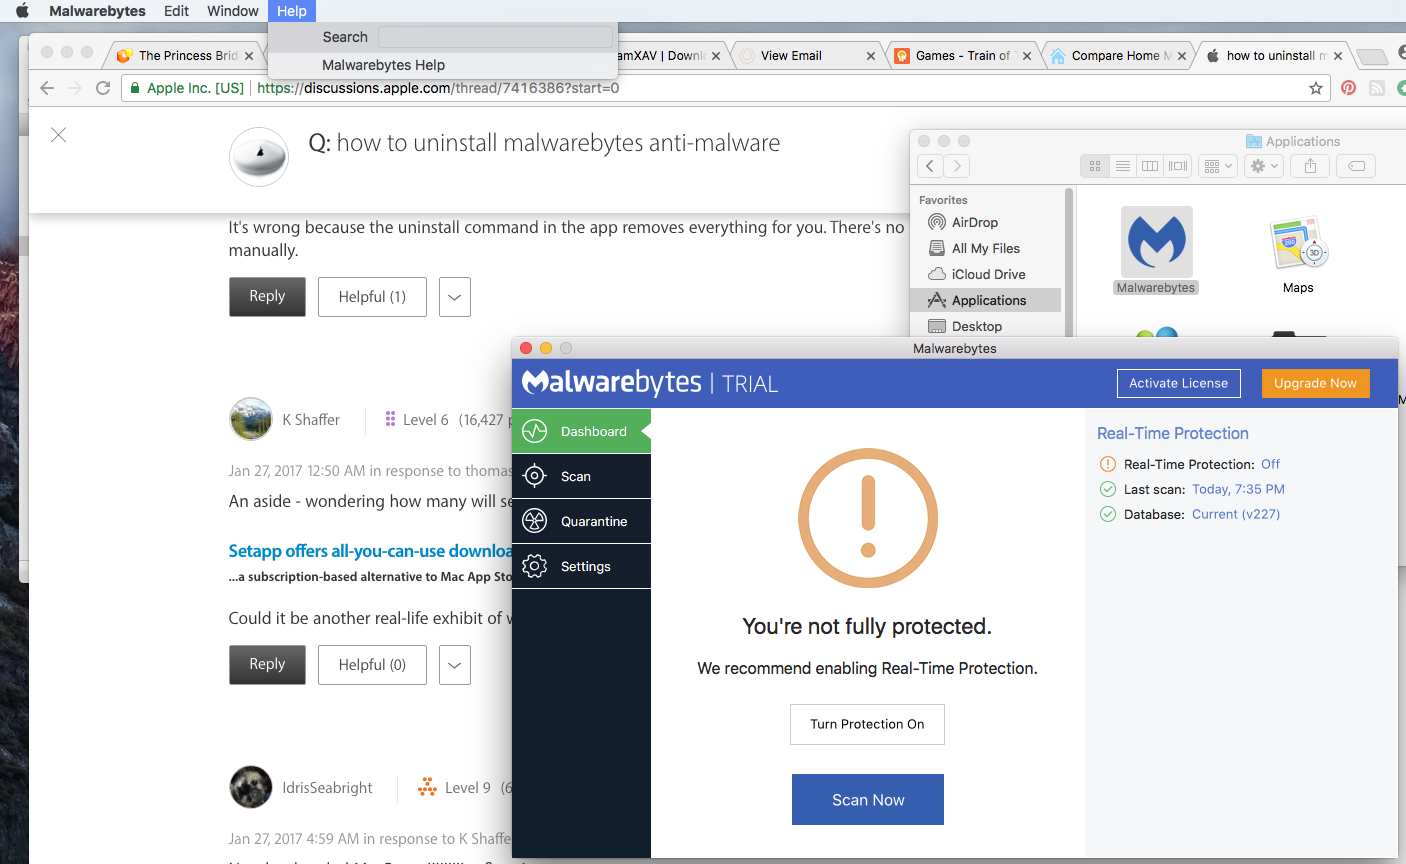
Task: Click the Finder edit tags button
Action: pos(1357,166)
